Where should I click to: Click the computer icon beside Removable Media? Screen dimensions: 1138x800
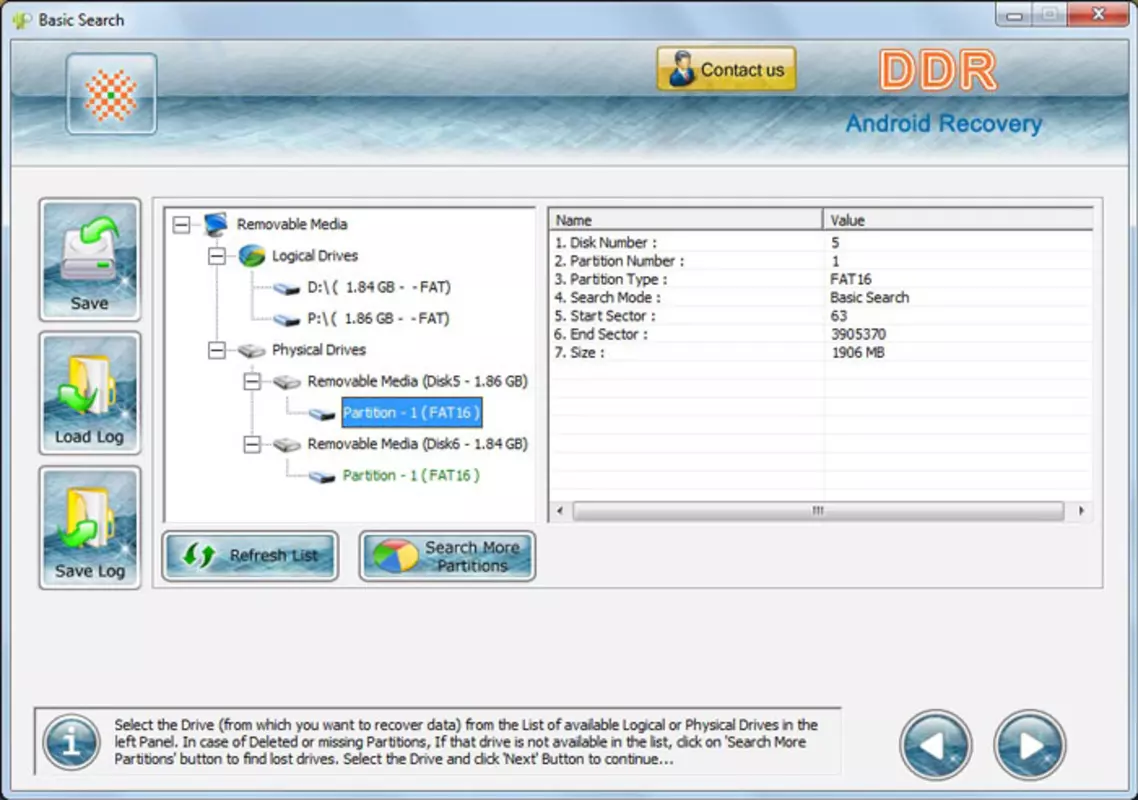tap(216, 224)
